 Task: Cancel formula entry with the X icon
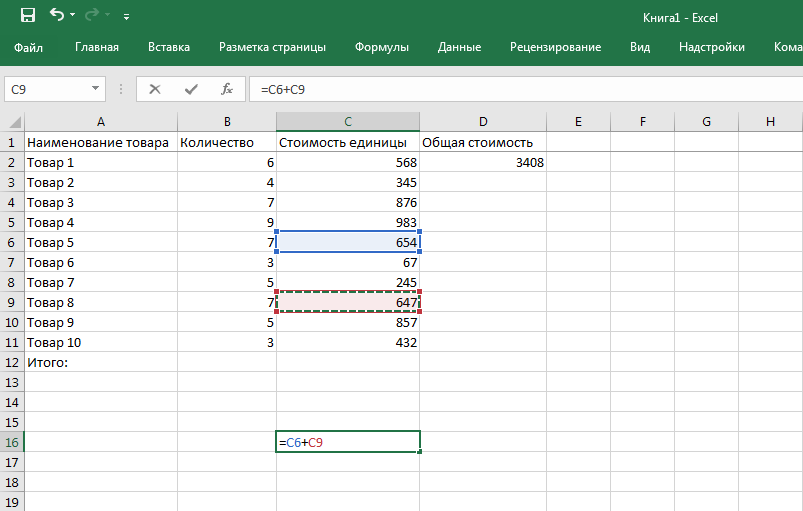tap(154, 89)
